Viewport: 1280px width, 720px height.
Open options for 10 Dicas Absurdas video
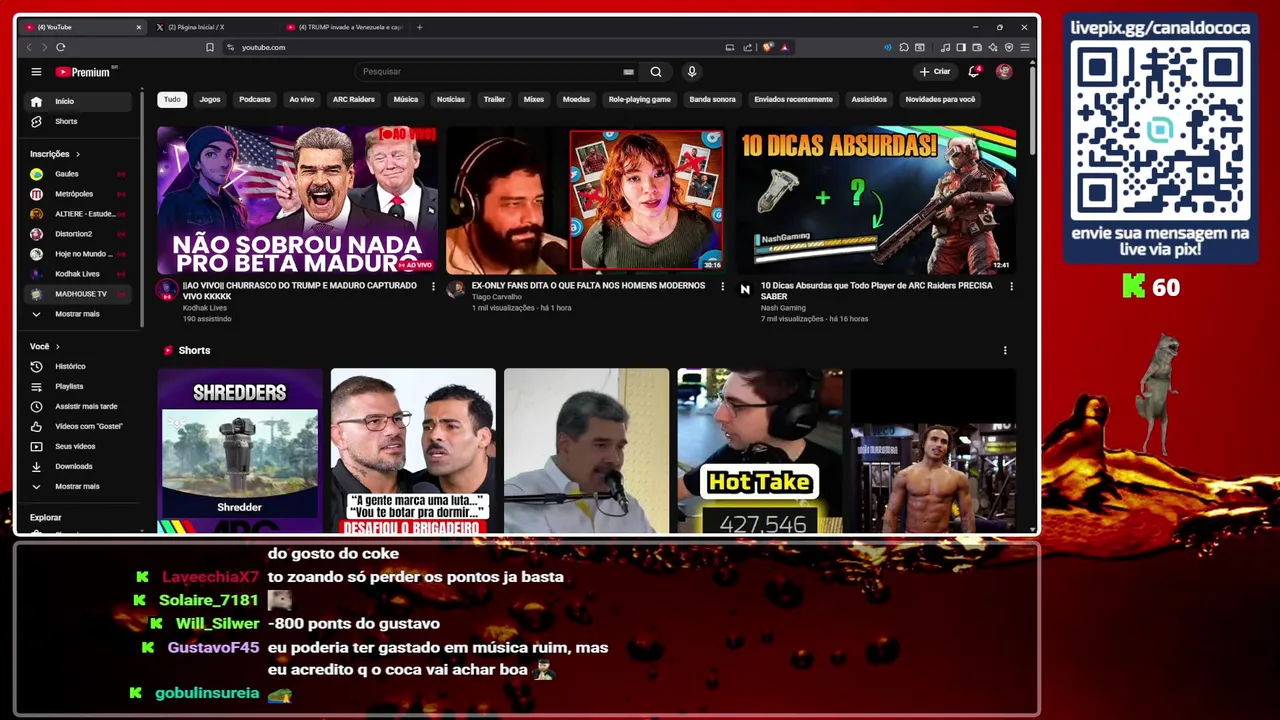[x=1011, y=286]
